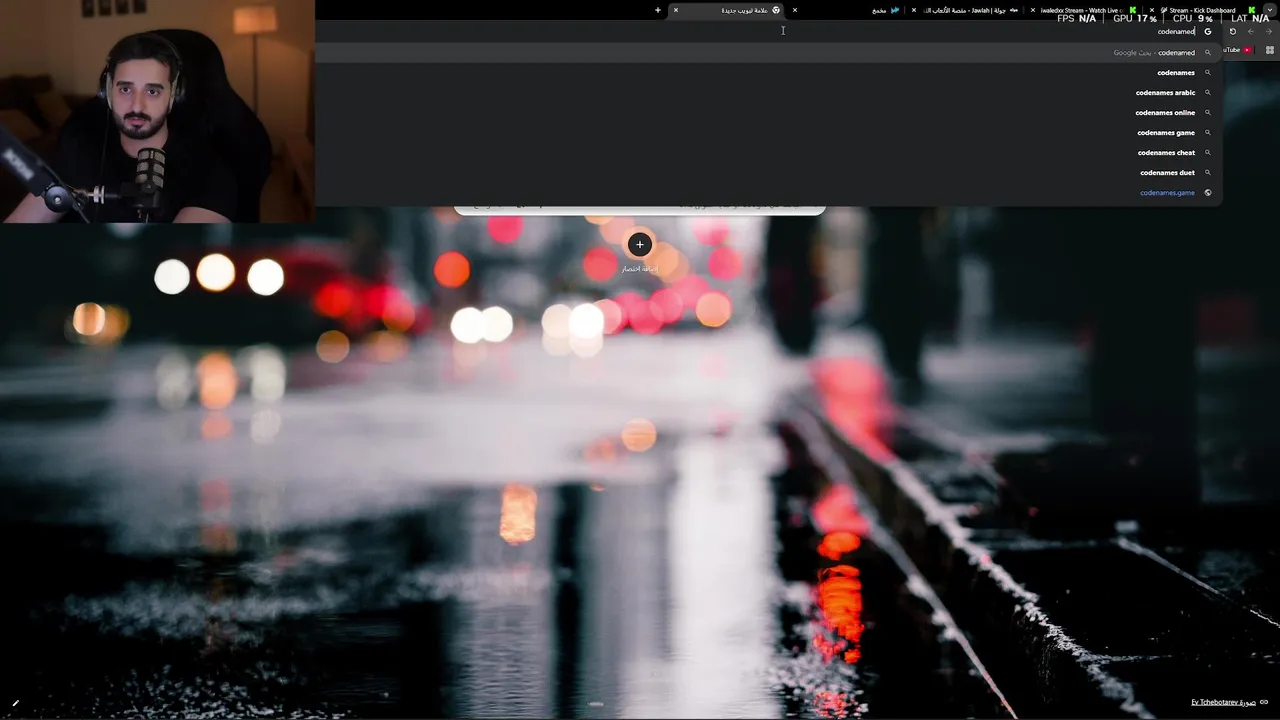The height and width of the screenshot is (720, 1280).
Task: Choose the 'codenames cheat' suggestion
Action: point(768,152)
